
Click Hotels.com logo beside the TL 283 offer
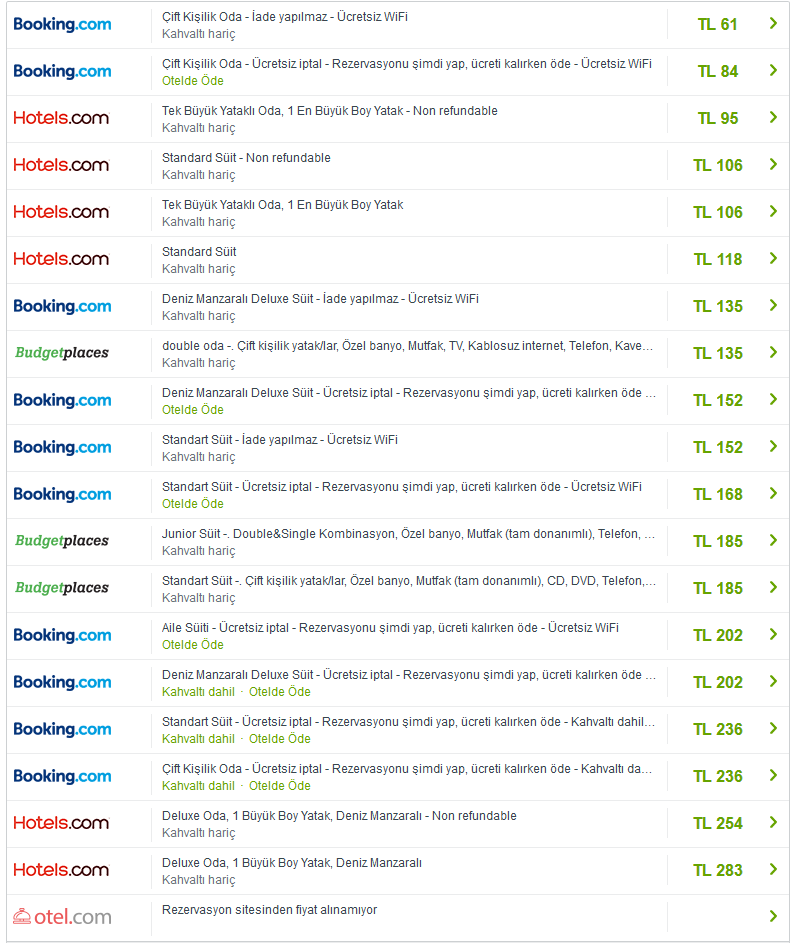coord(61,870)
